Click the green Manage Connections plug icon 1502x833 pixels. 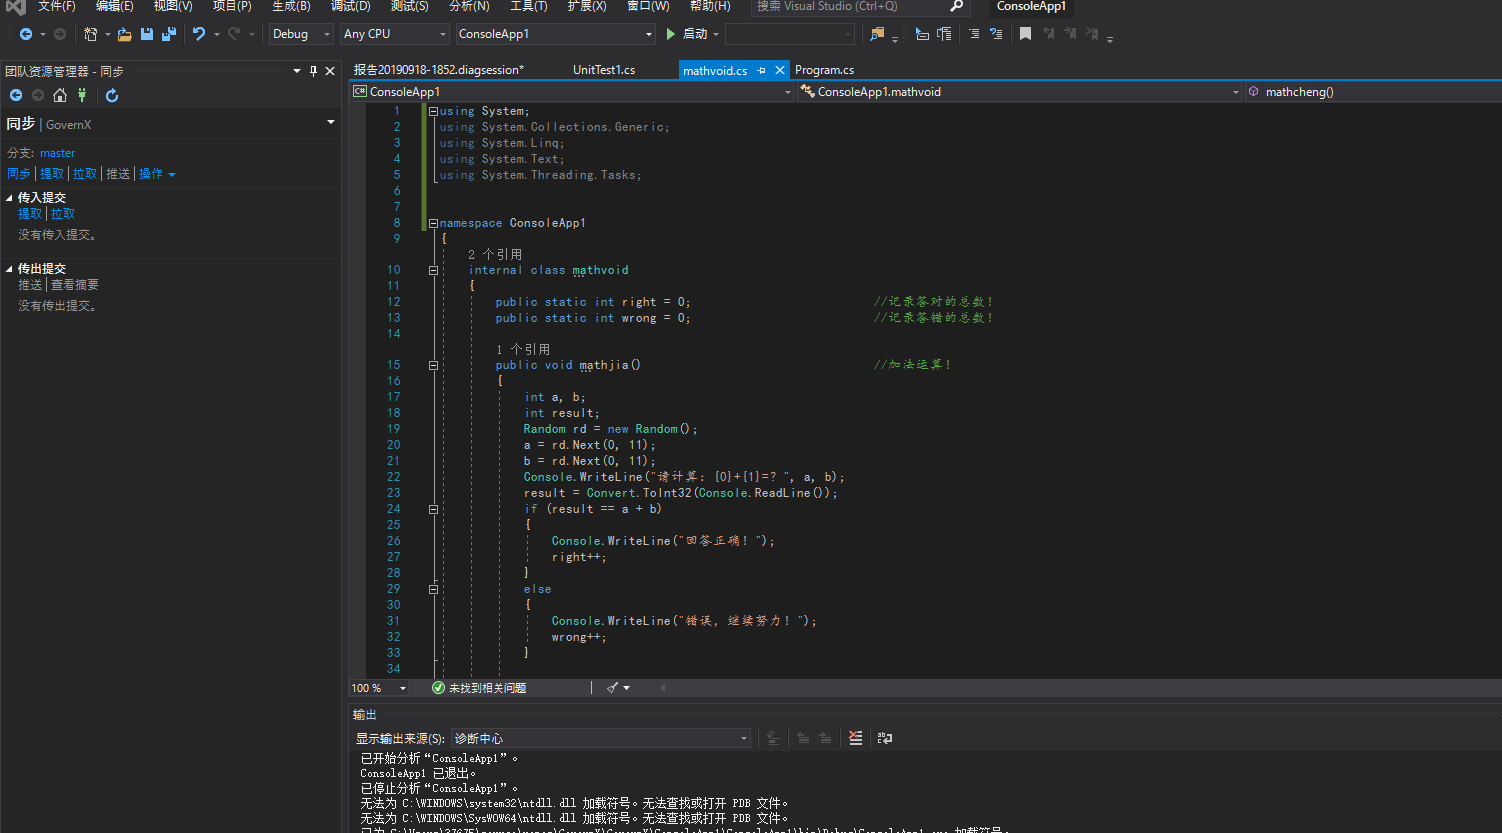click(x=82, y=95)
